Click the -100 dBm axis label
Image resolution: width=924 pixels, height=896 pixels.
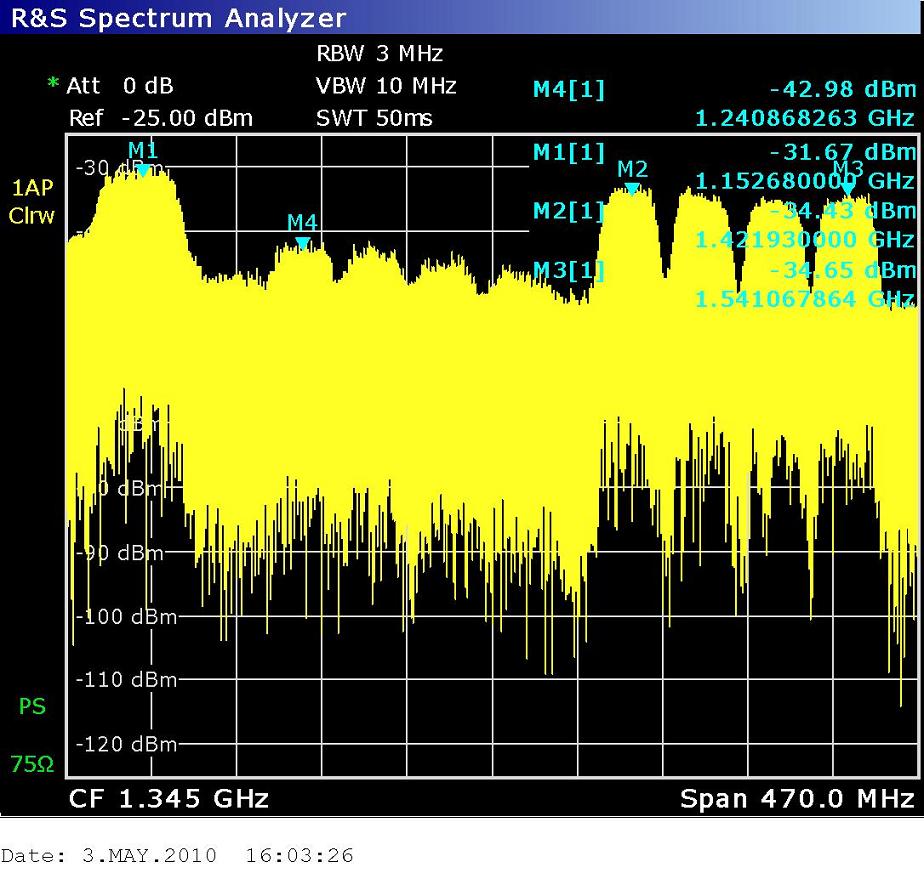[x=128, y=616]
